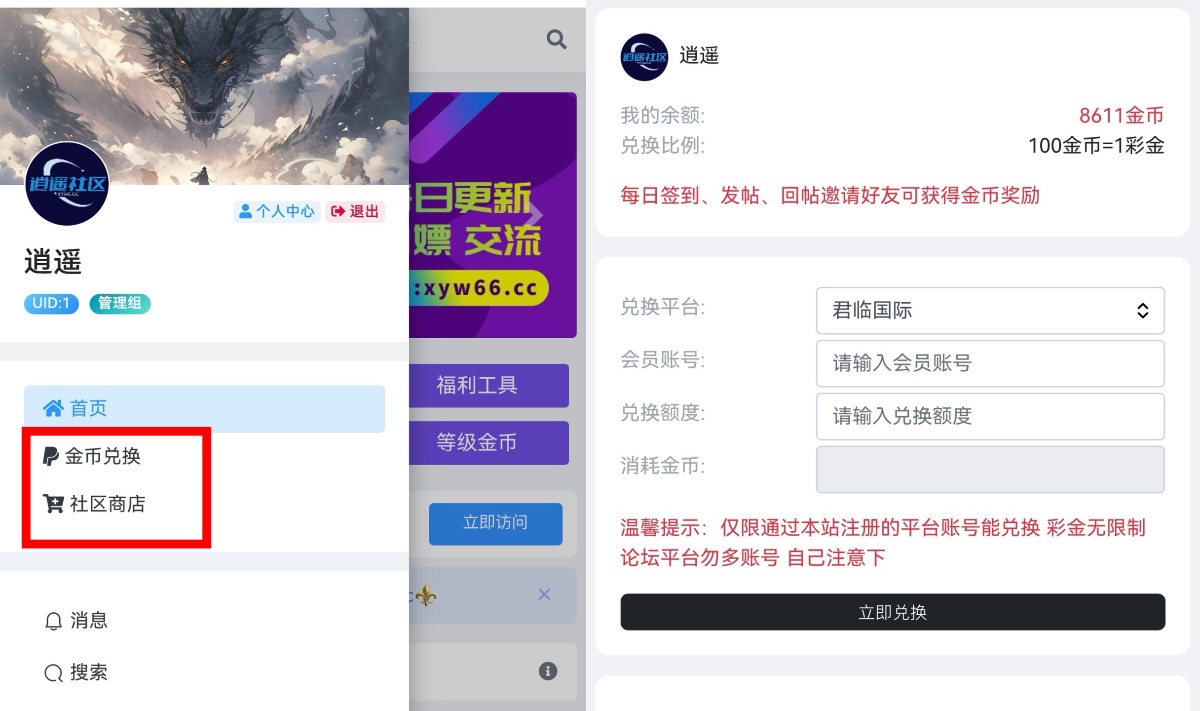Click the search magnifier icon at top

click(x=556, y=39)
